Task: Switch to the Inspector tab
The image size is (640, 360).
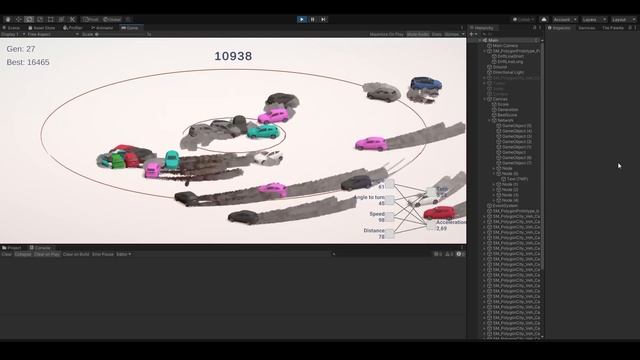Action: click(x=561, y=28)
